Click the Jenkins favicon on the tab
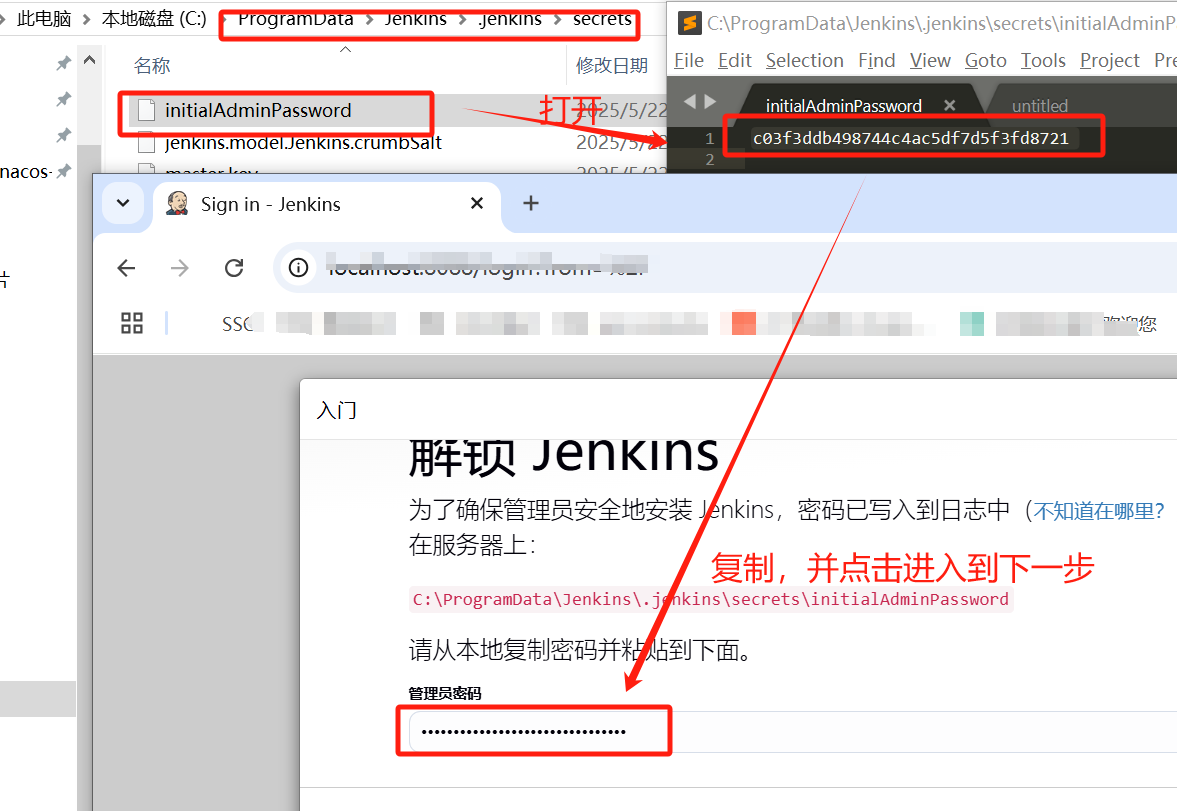 (177, 204)
